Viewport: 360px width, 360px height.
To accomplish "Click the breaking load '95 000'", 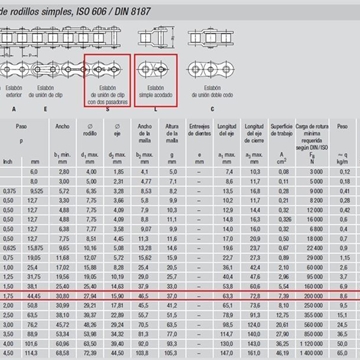I will pos(315,277).
